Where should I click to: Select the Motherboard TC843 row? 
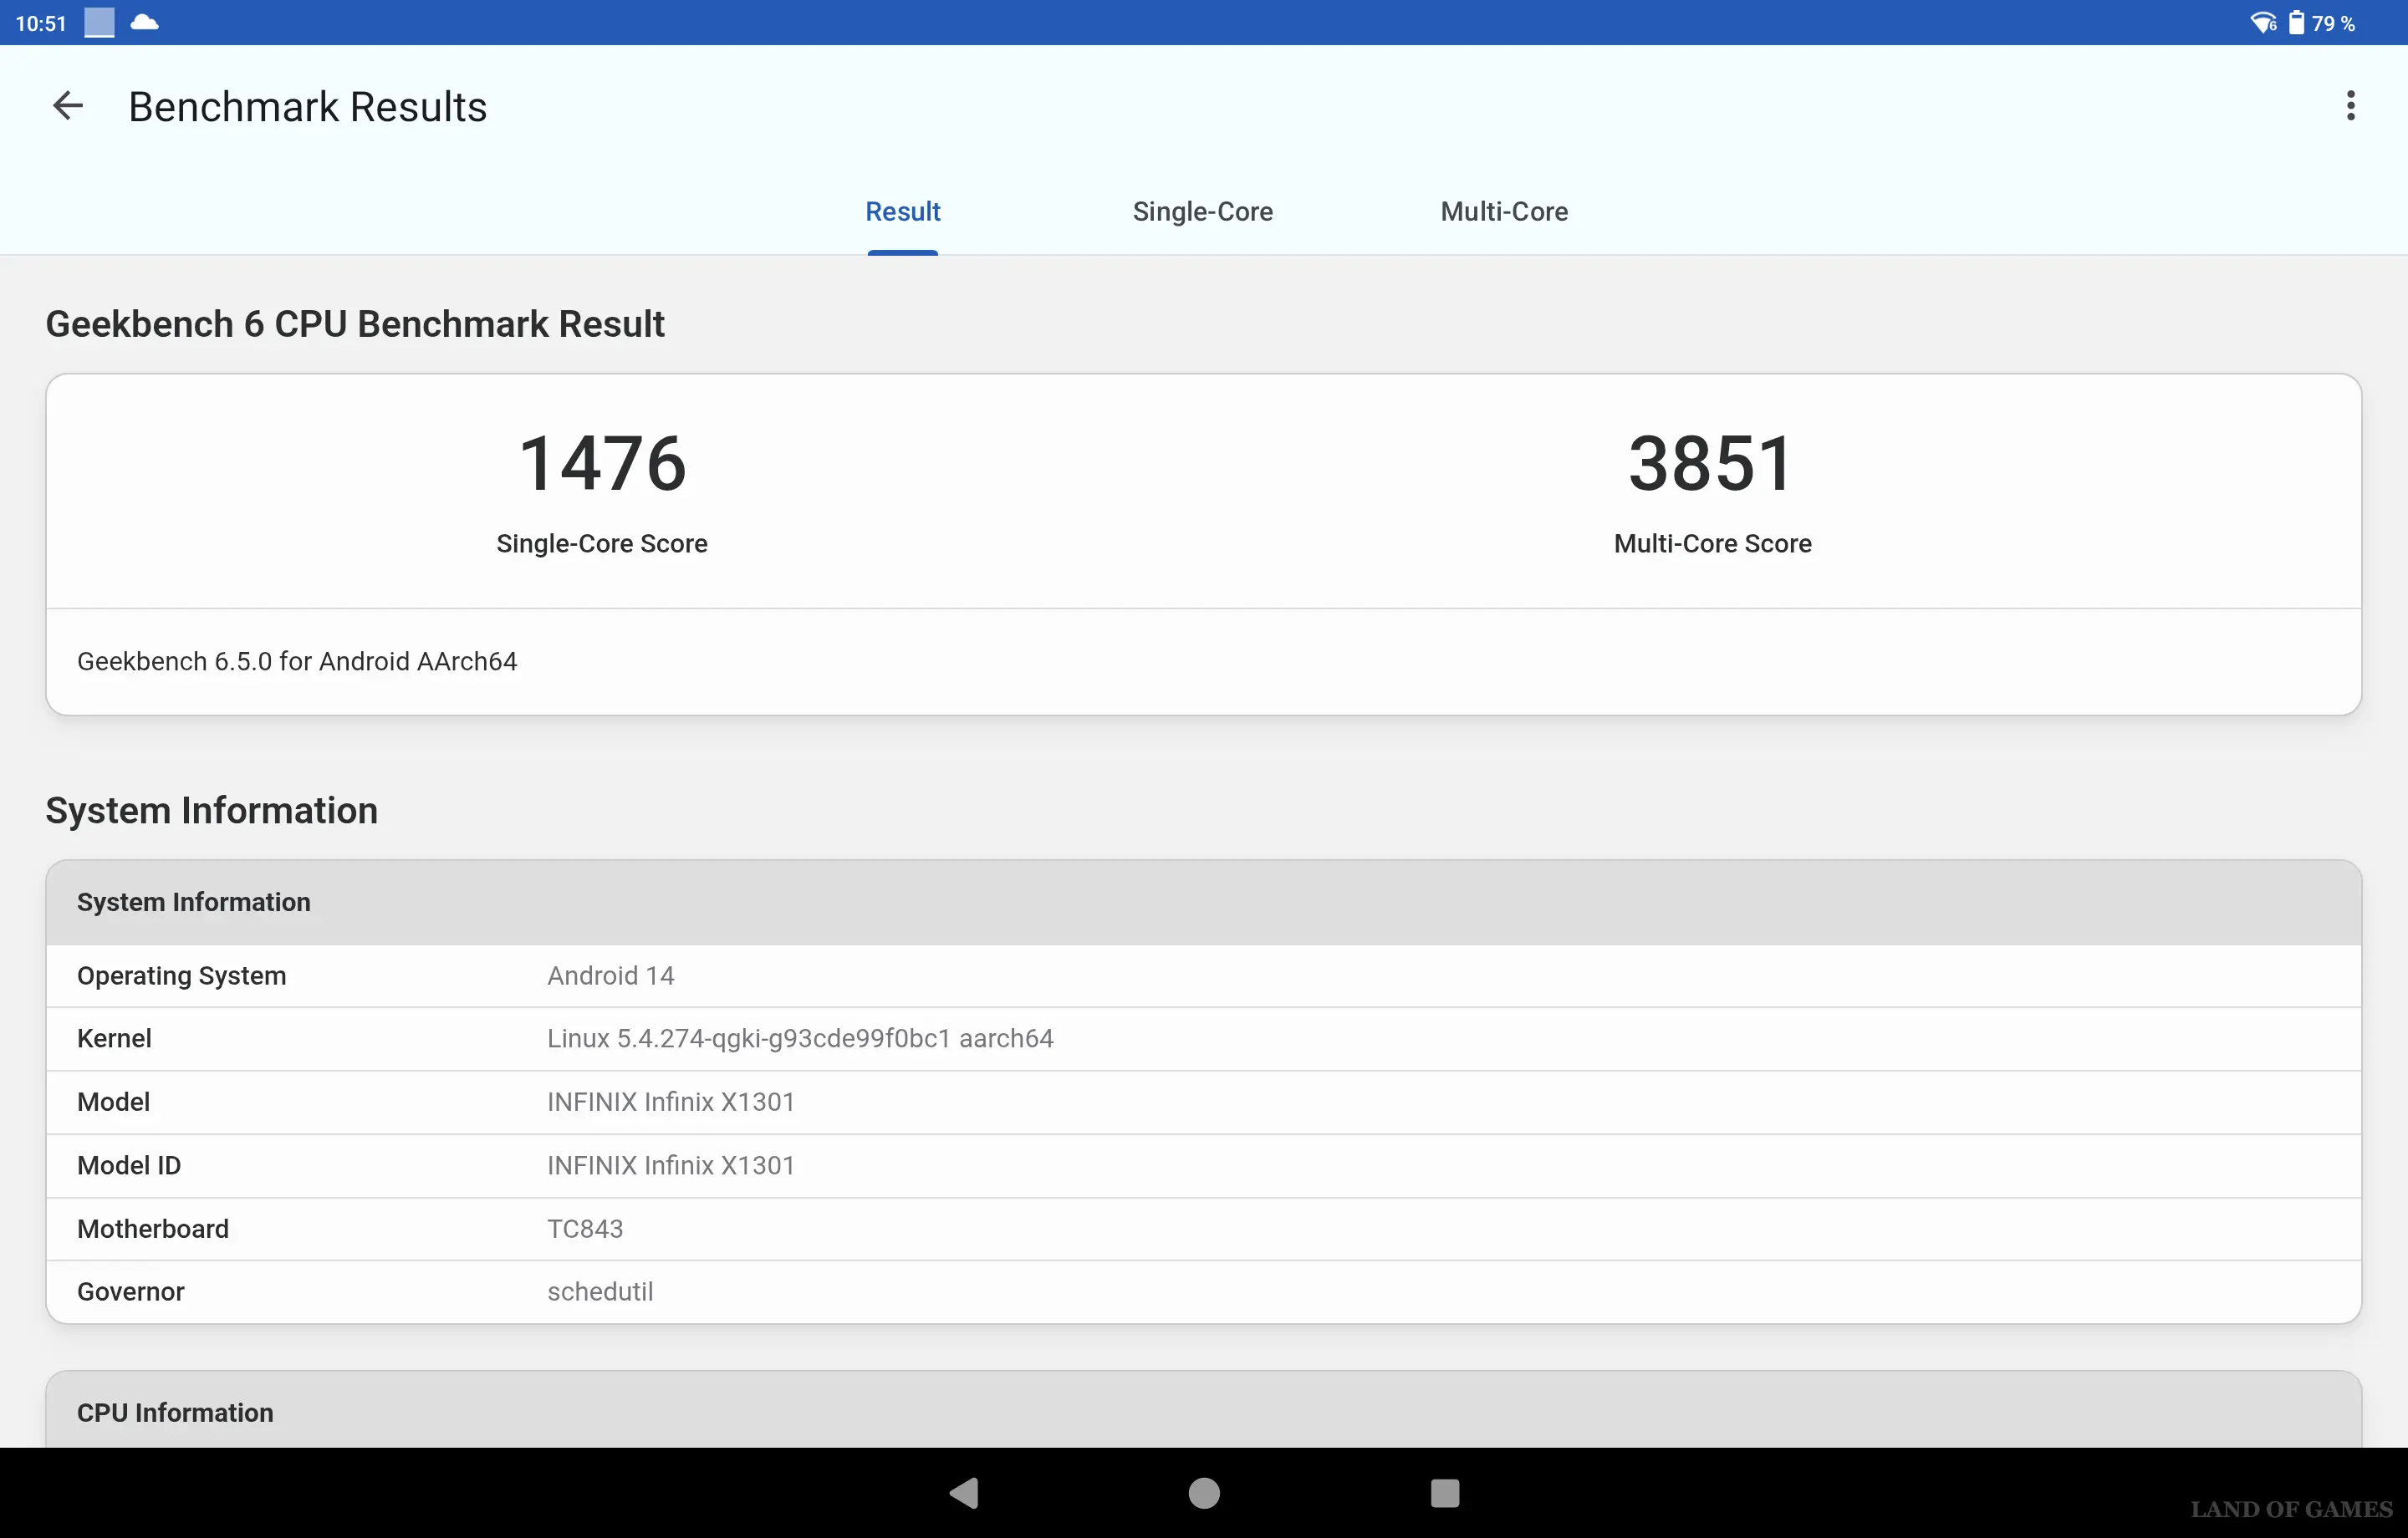(1203, 1229)
